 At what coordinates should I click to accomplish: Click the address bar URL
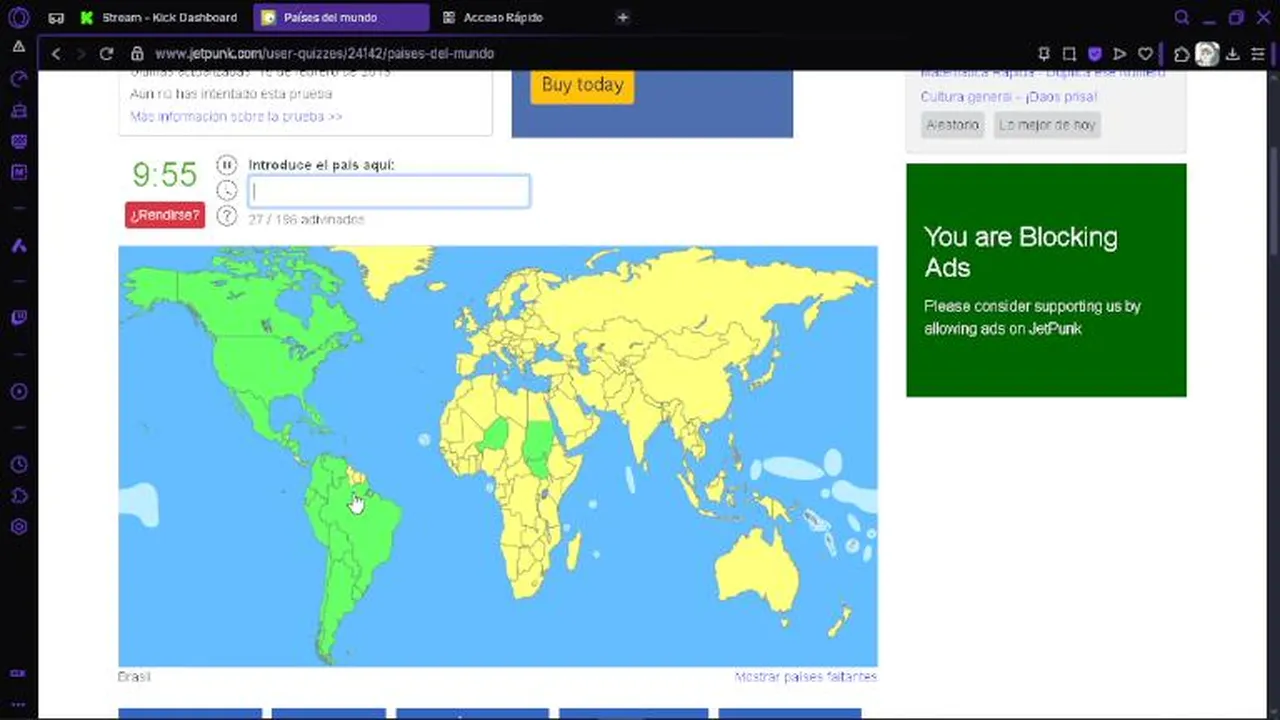click(324, 54)
